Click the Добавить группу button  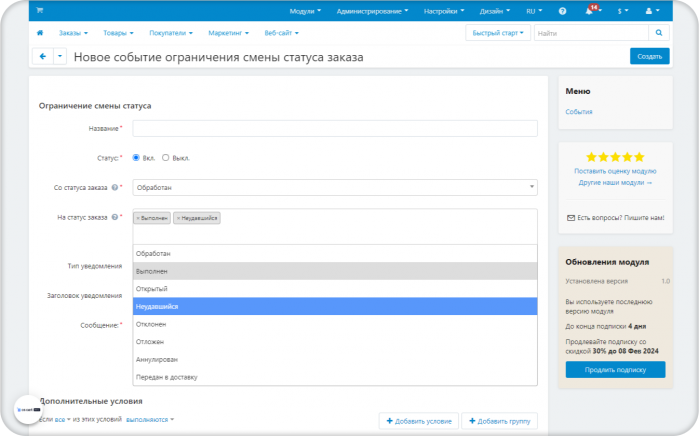click(500, 421)
